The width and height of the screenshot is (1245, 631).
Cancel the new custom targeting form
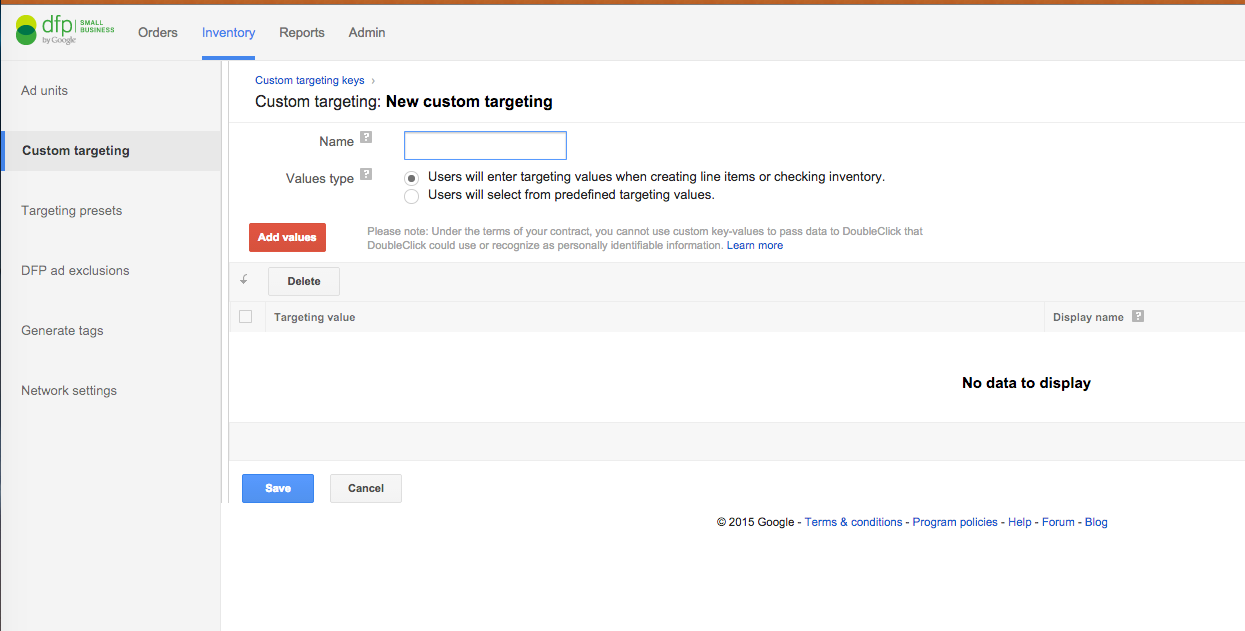click(x=366, y=488)
